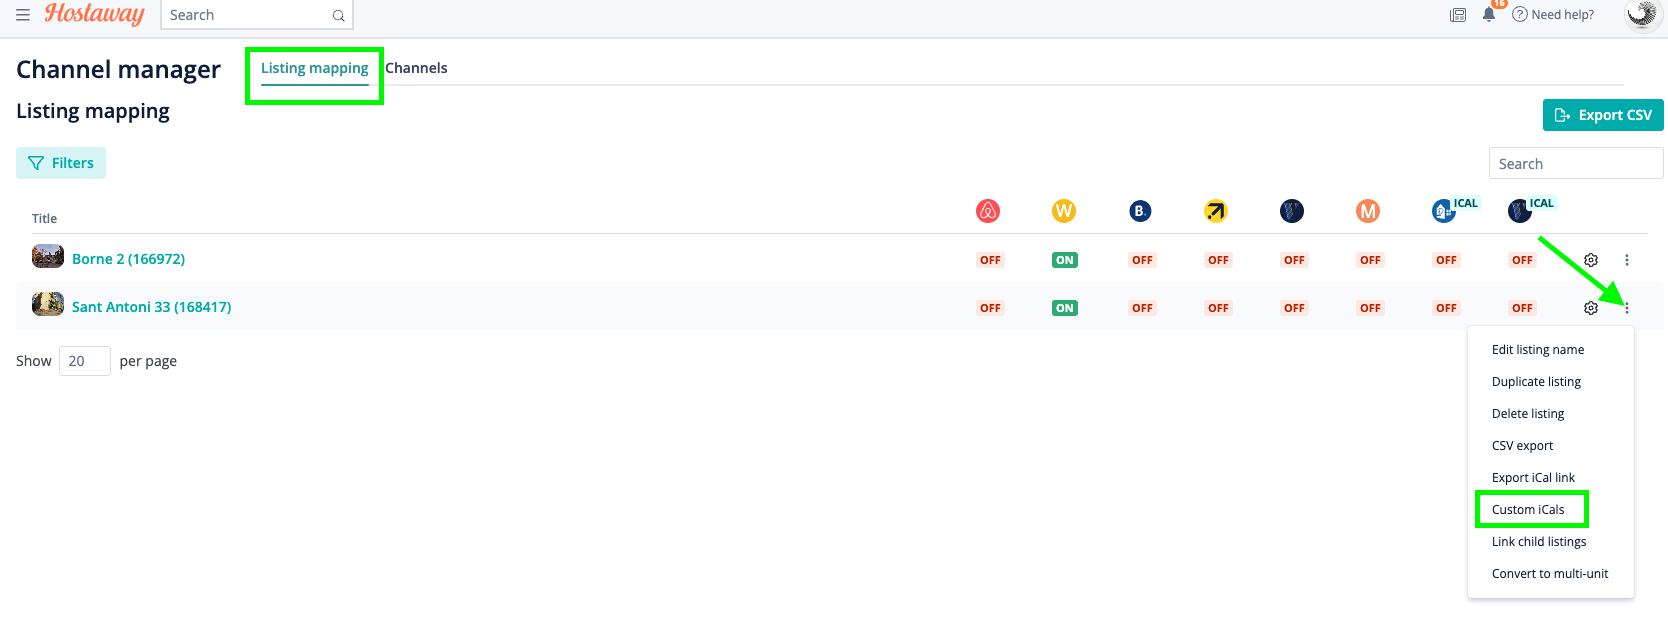Toggle second ICAL OFF badge for Borne 2
The image size is (1668, 622).
[1522, 260]
